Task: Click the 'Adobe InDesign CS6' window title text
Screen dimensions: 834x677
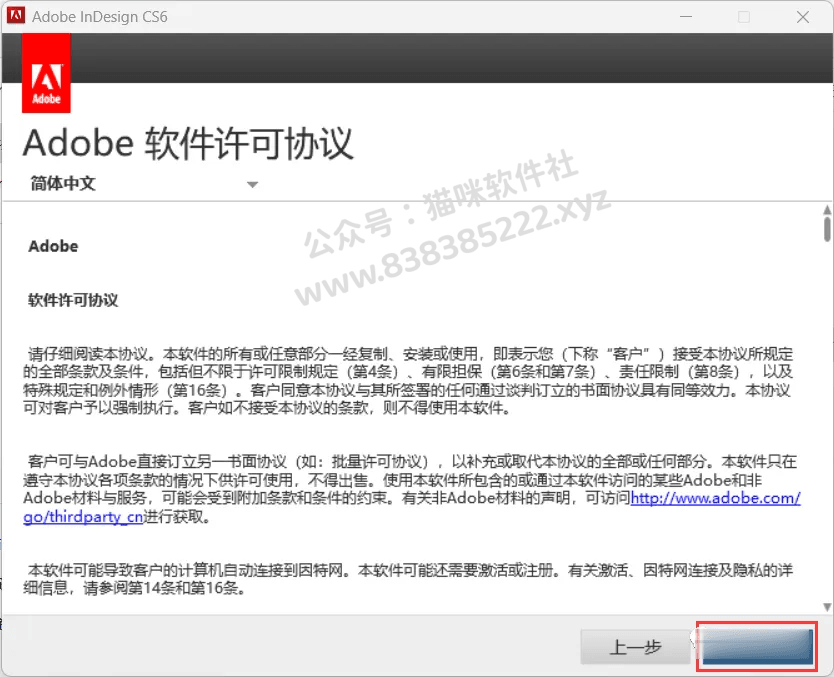Action: [100, 16]
